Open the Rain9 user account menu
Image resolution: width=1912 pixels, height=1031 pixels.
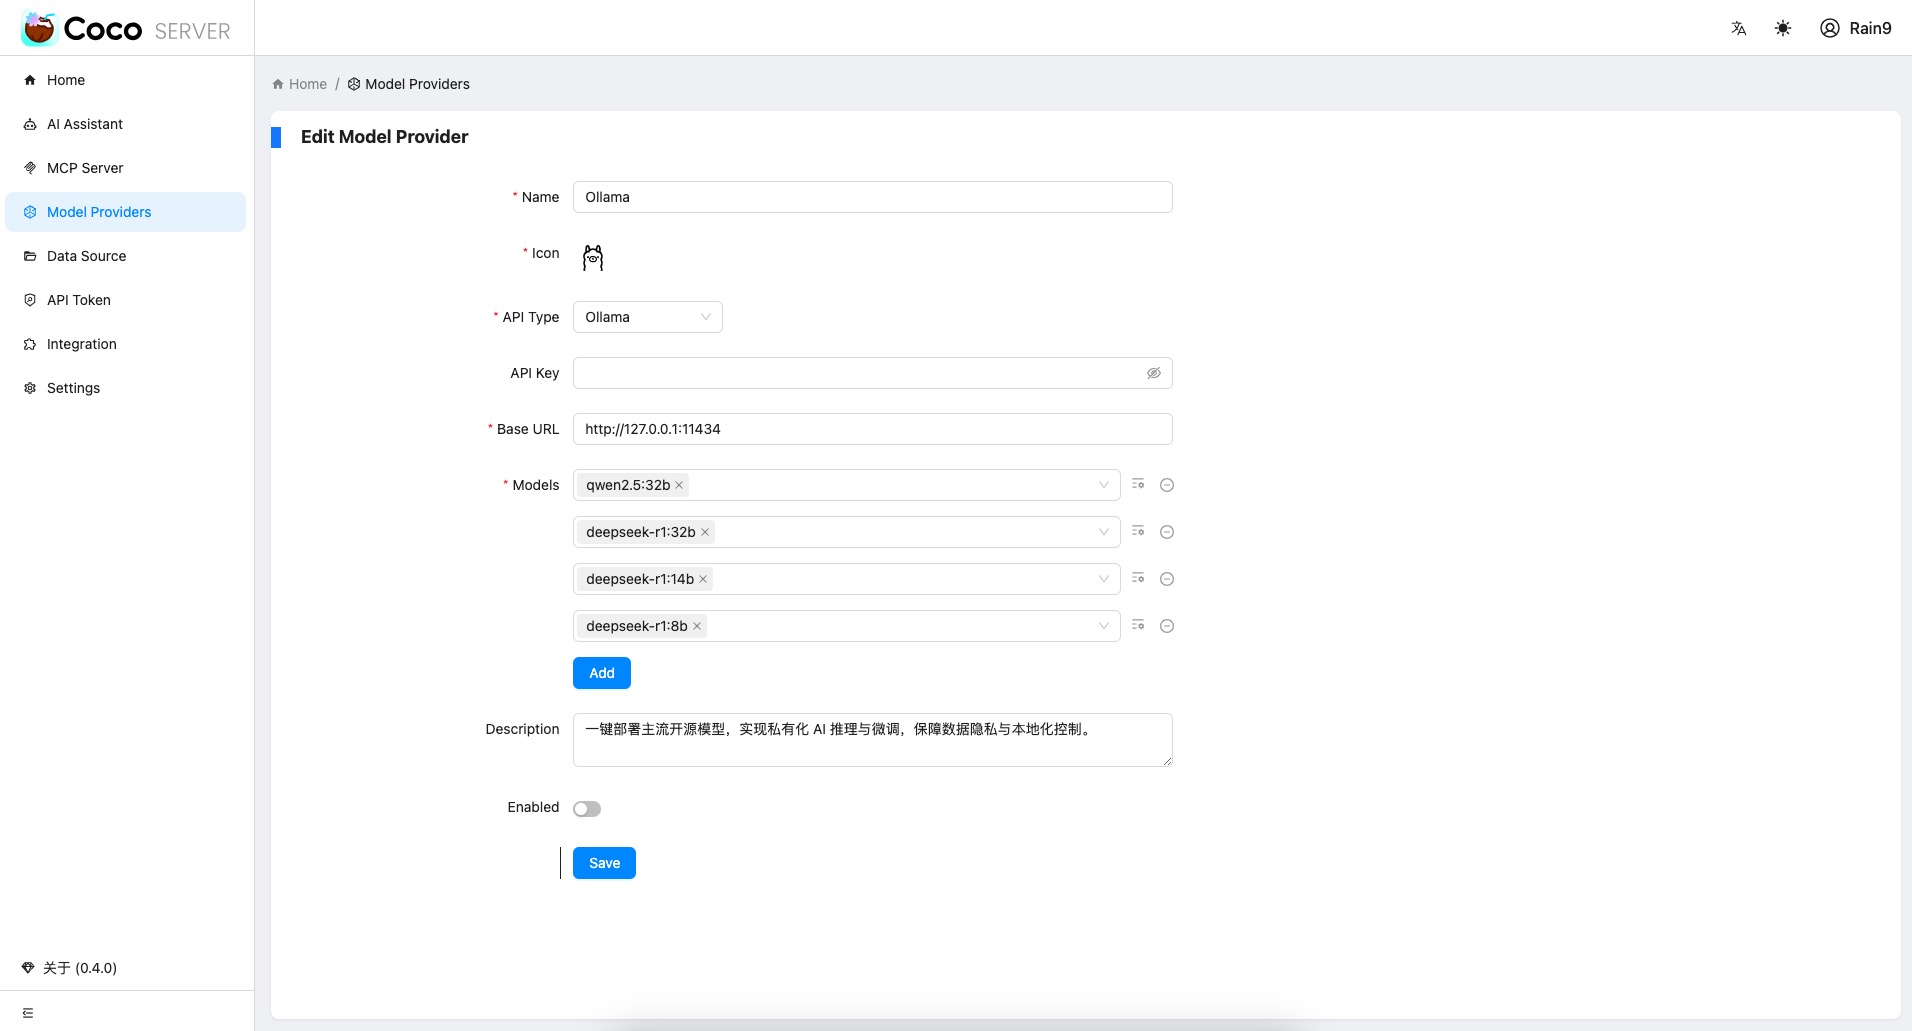coord(1856,28)
